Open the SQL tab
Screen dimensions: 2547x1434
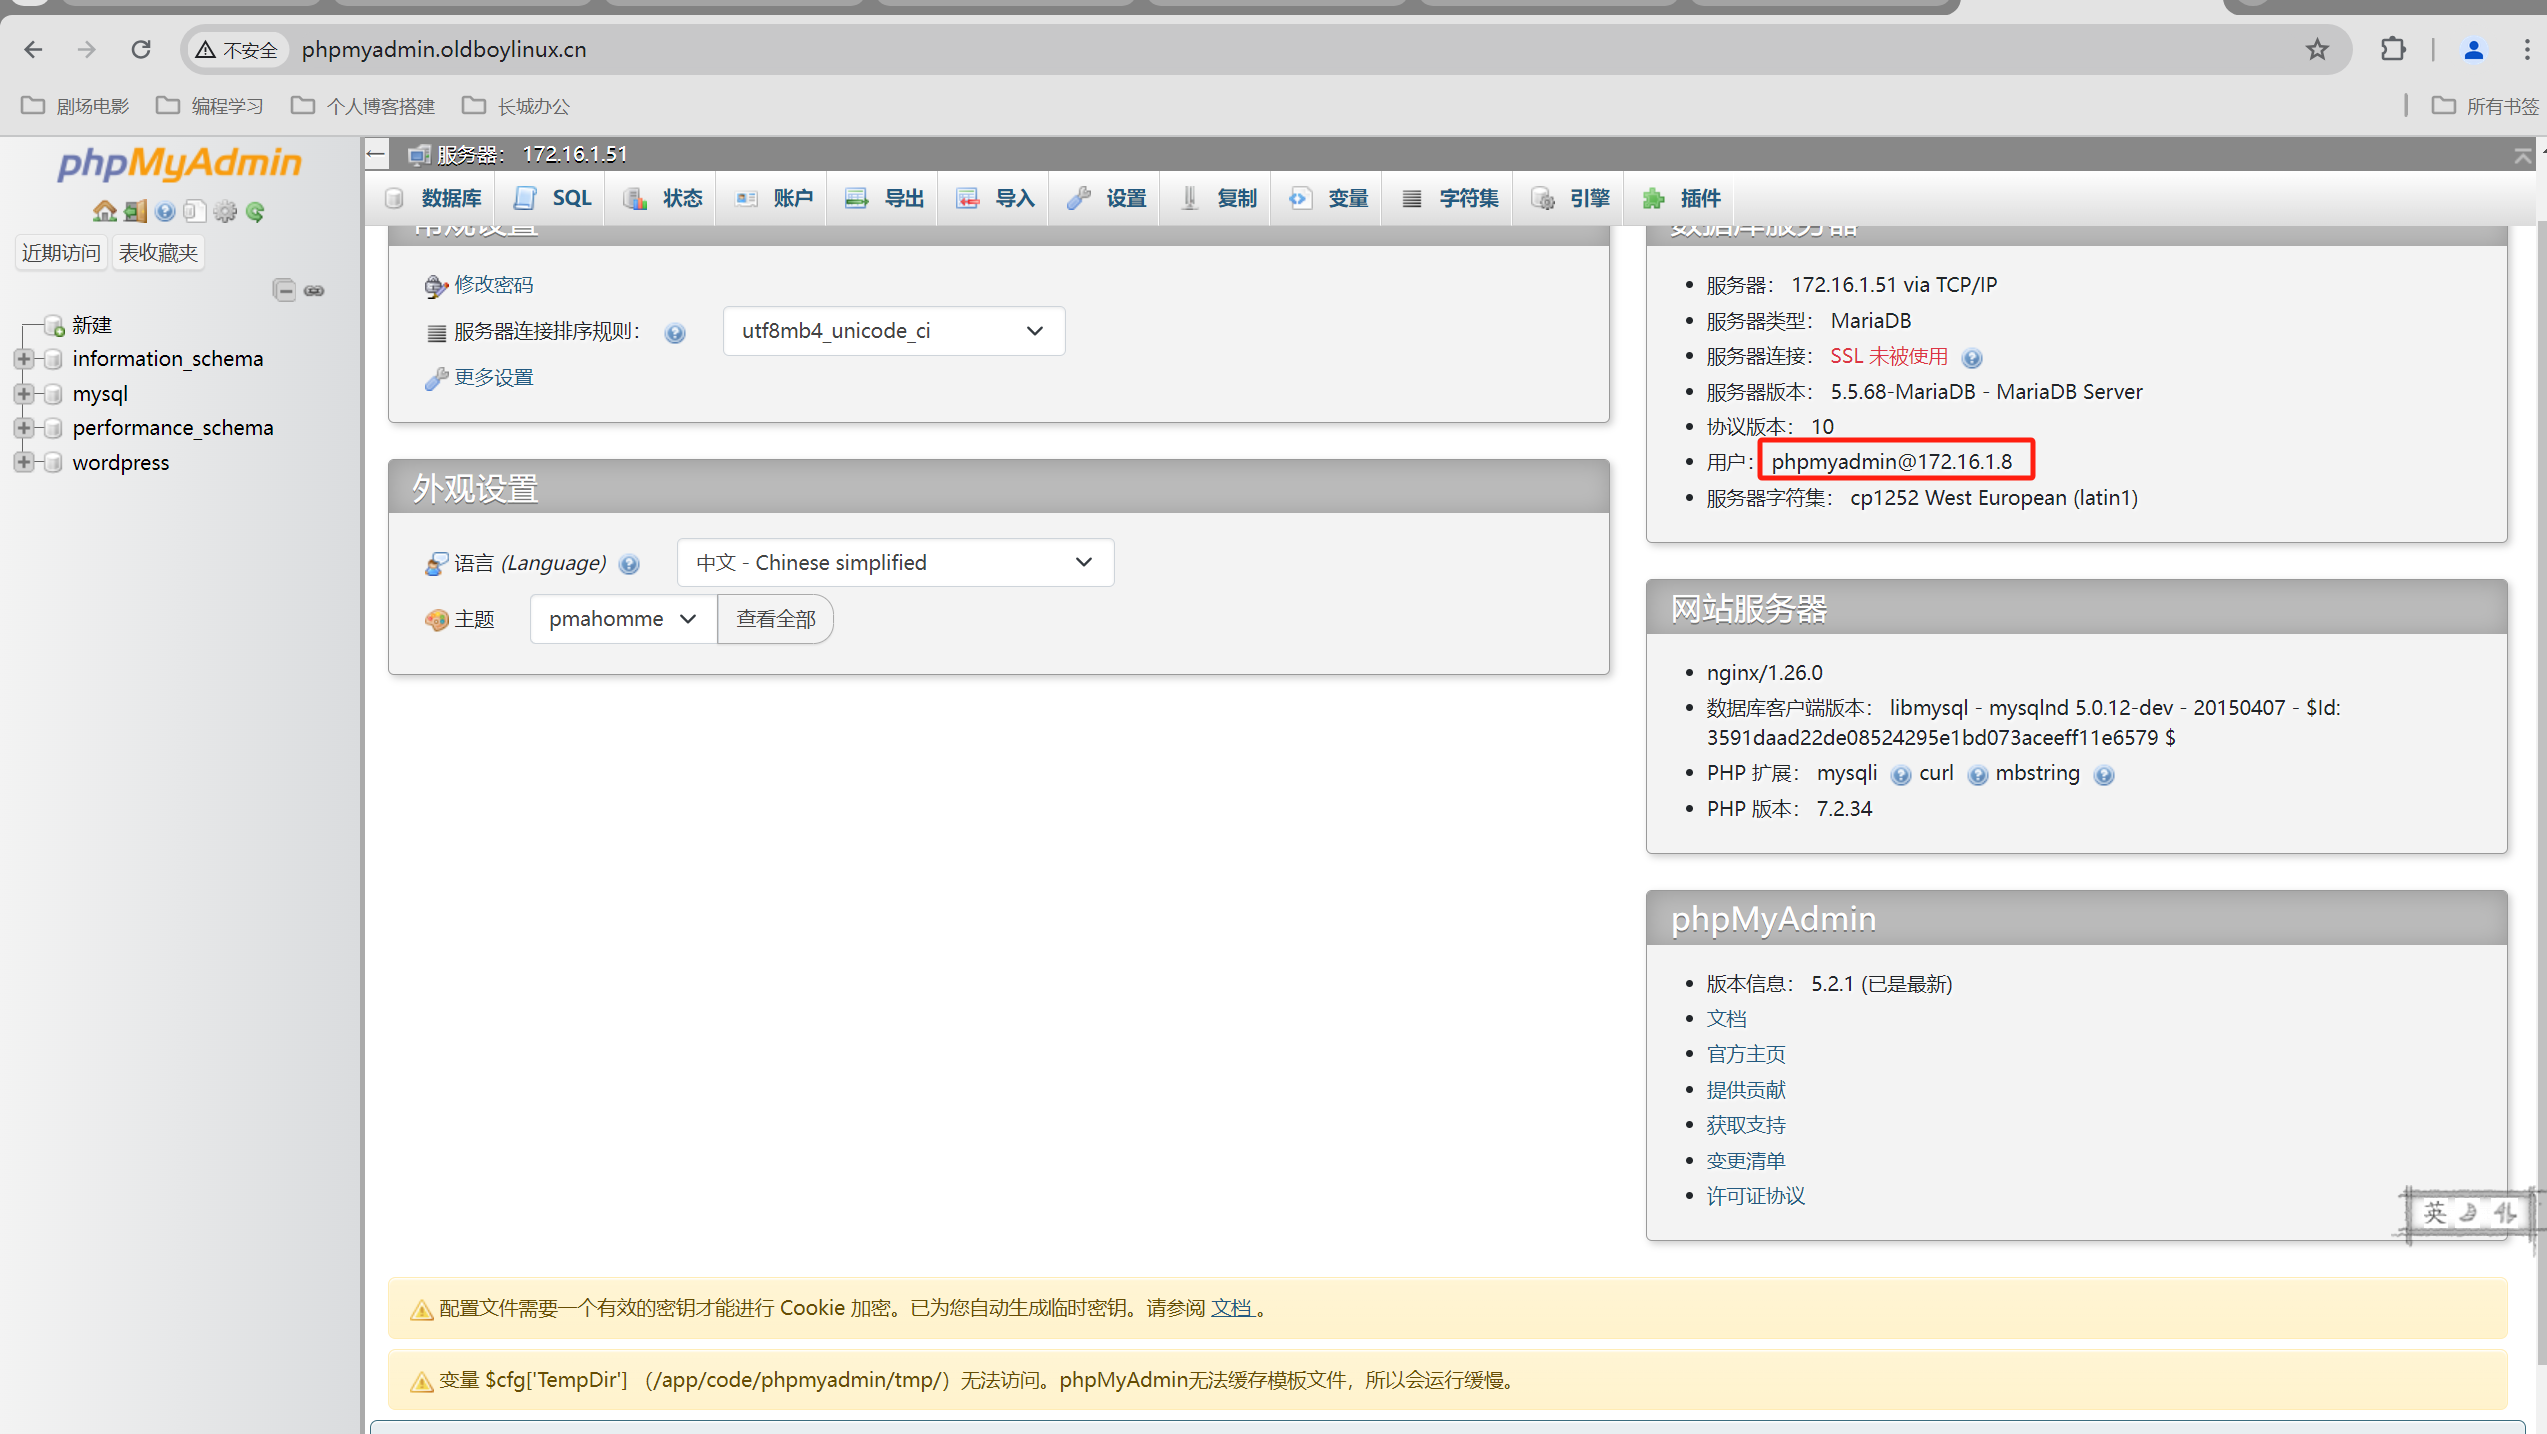coord(553,198)
